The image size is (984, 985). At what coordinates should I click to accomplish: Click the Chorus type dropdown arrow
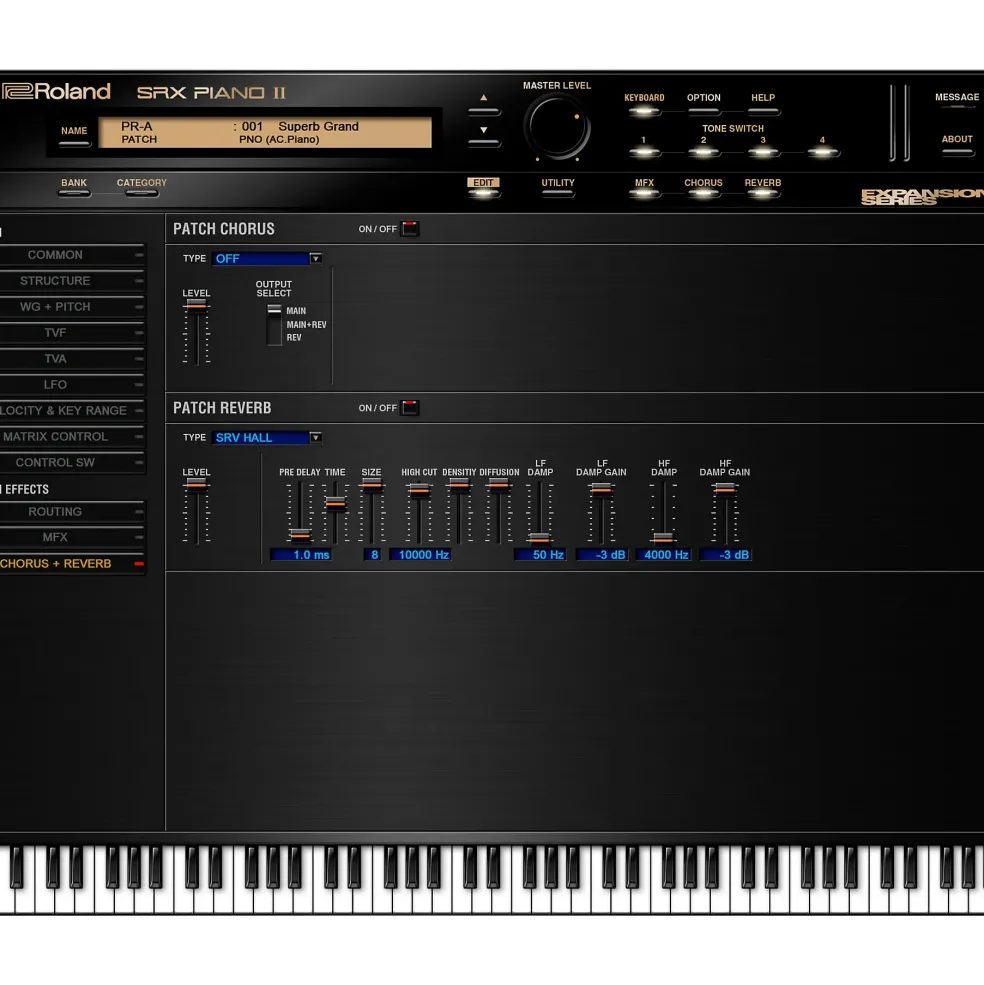click(315, 258)
